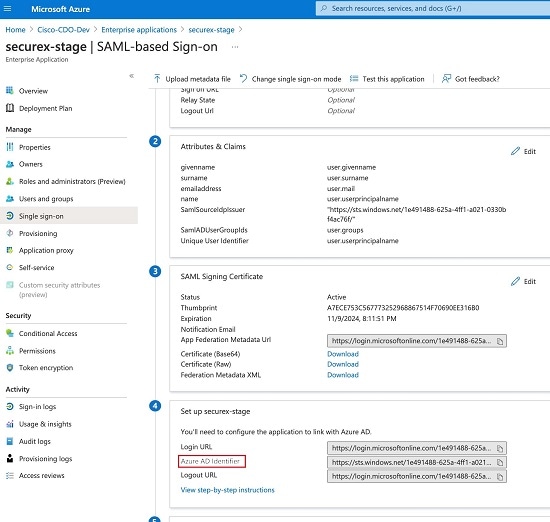The height and width of the screenshot is (522, 550).
Task: Select Change single sign-on mode
Action: point(290,79)
